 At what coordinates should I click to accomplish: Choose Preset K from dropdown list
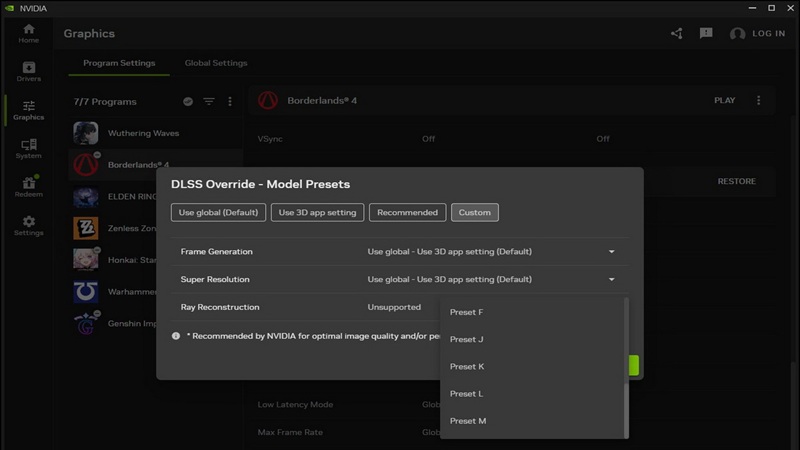(x=467, y=367)
